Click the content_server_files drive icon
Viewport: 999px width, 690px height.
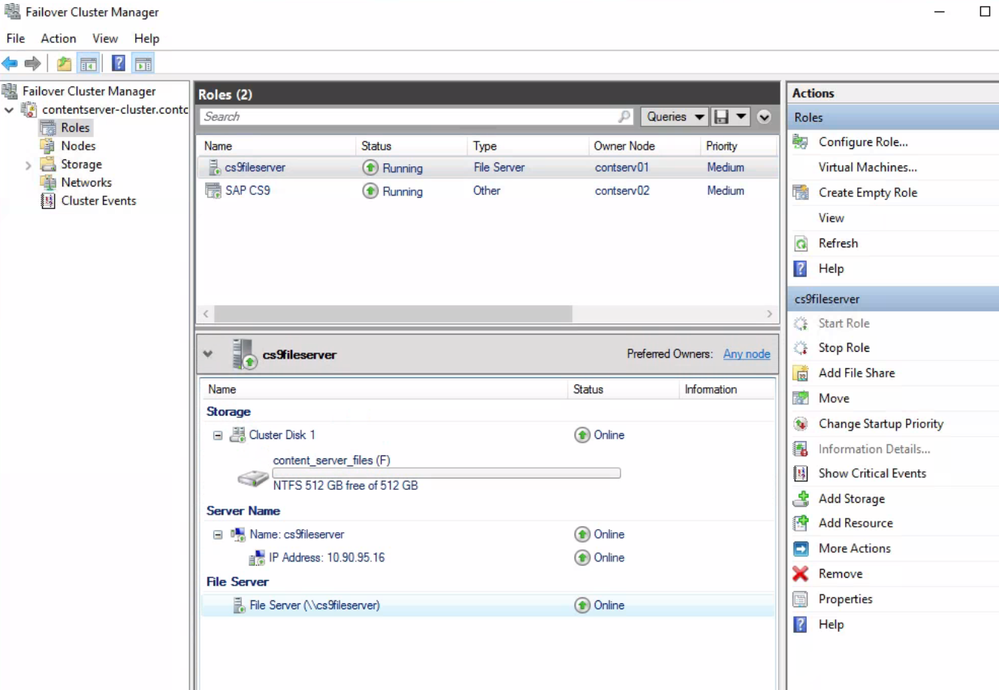[253, 478]
